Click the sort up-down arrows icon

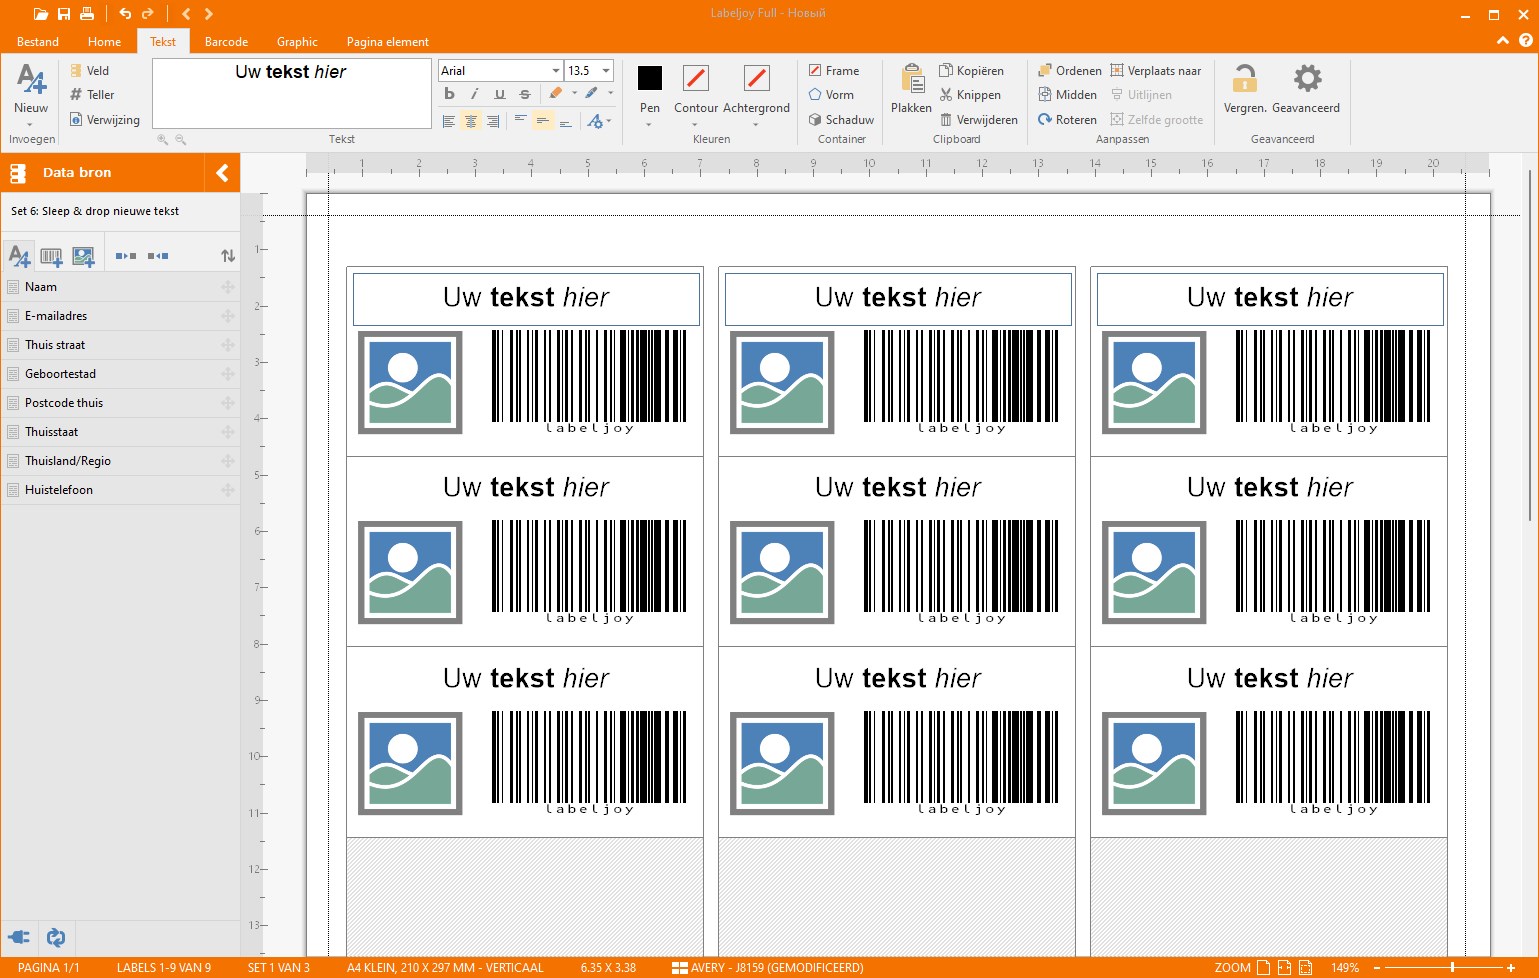click(x=228, y=256)
